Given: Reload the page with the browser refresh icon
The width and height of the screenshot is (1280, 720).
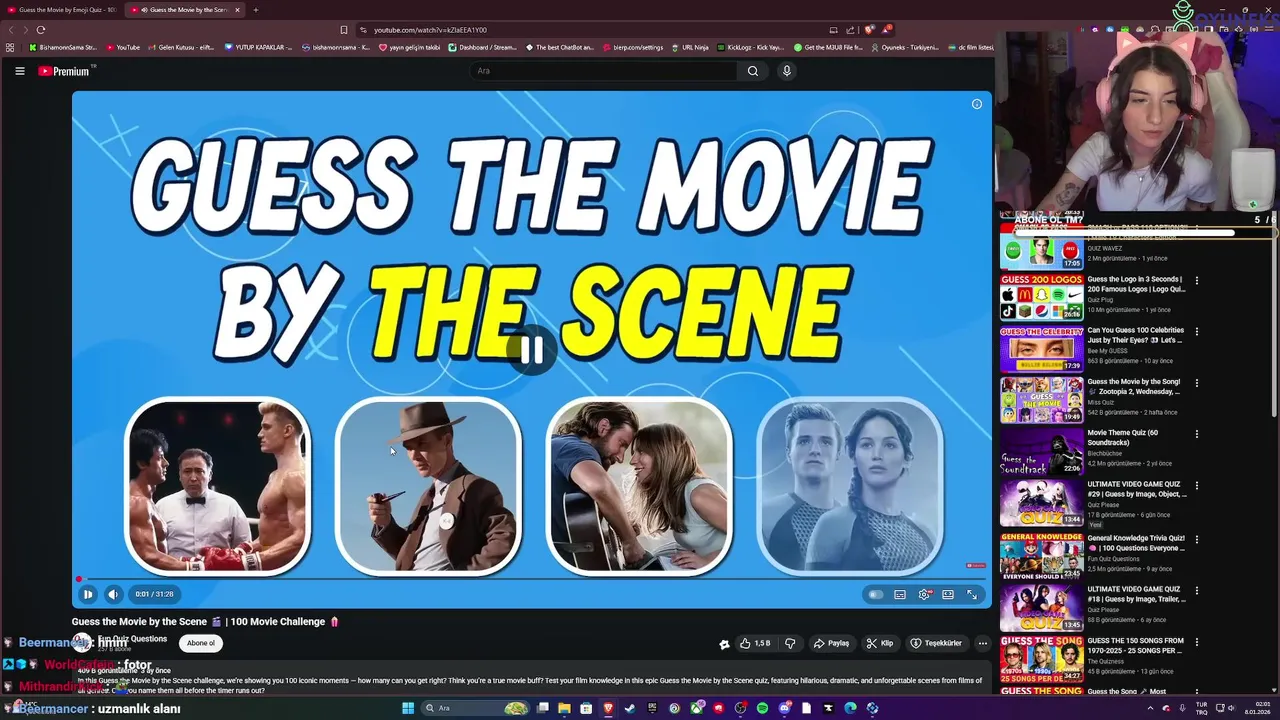Looking at the screenshot, I should click(x=41, y=30).
